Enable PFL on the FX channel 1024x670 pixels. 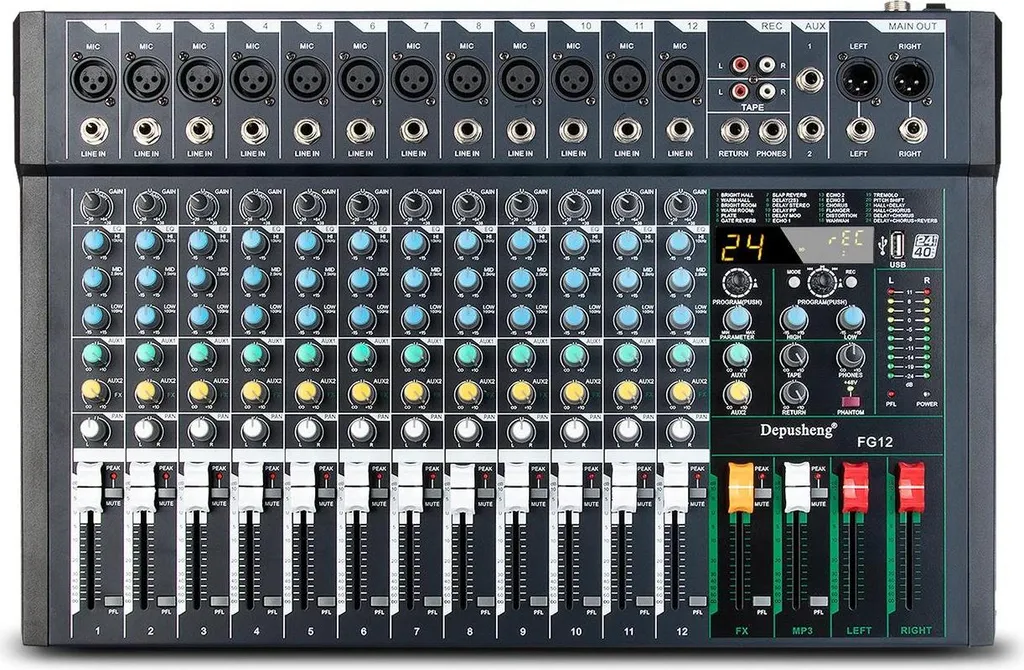(761, 601)
